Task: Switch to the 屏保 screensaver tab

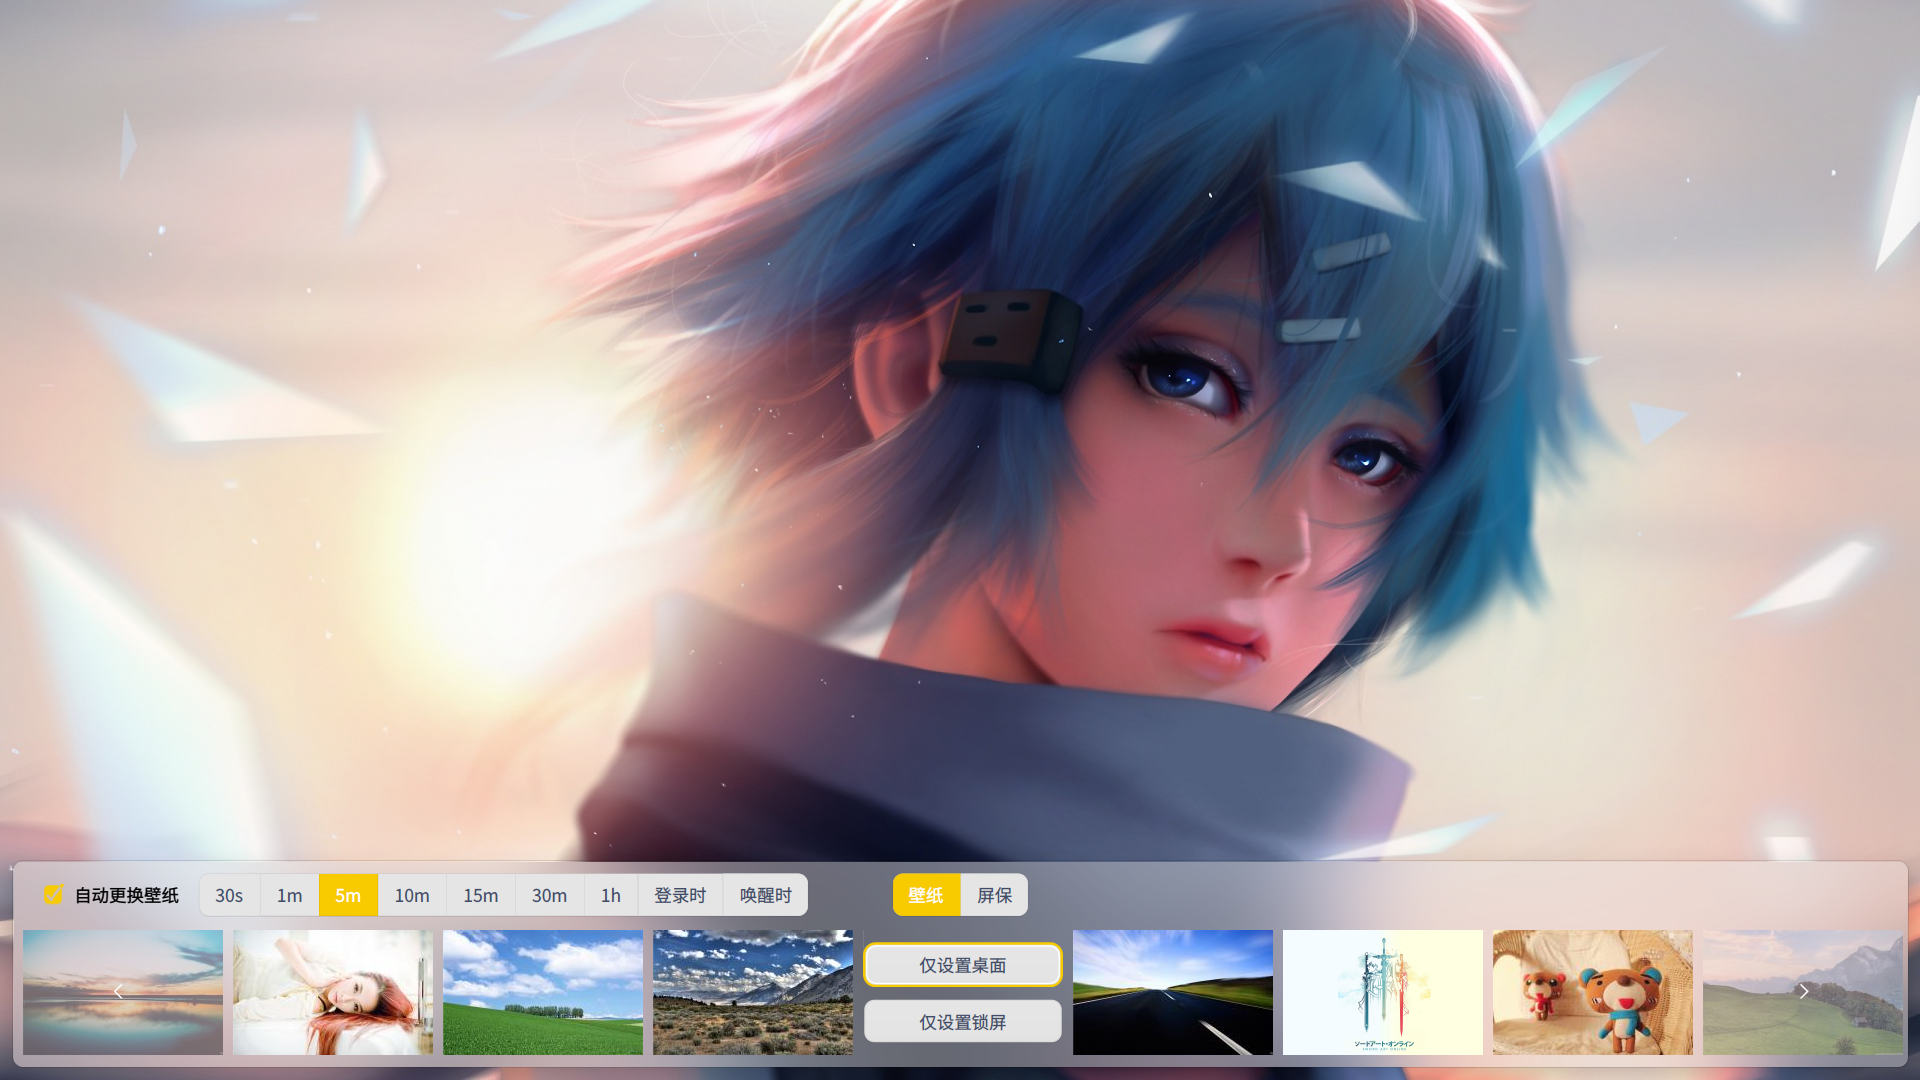Action: pyautogui.click(x=994, y=895)
